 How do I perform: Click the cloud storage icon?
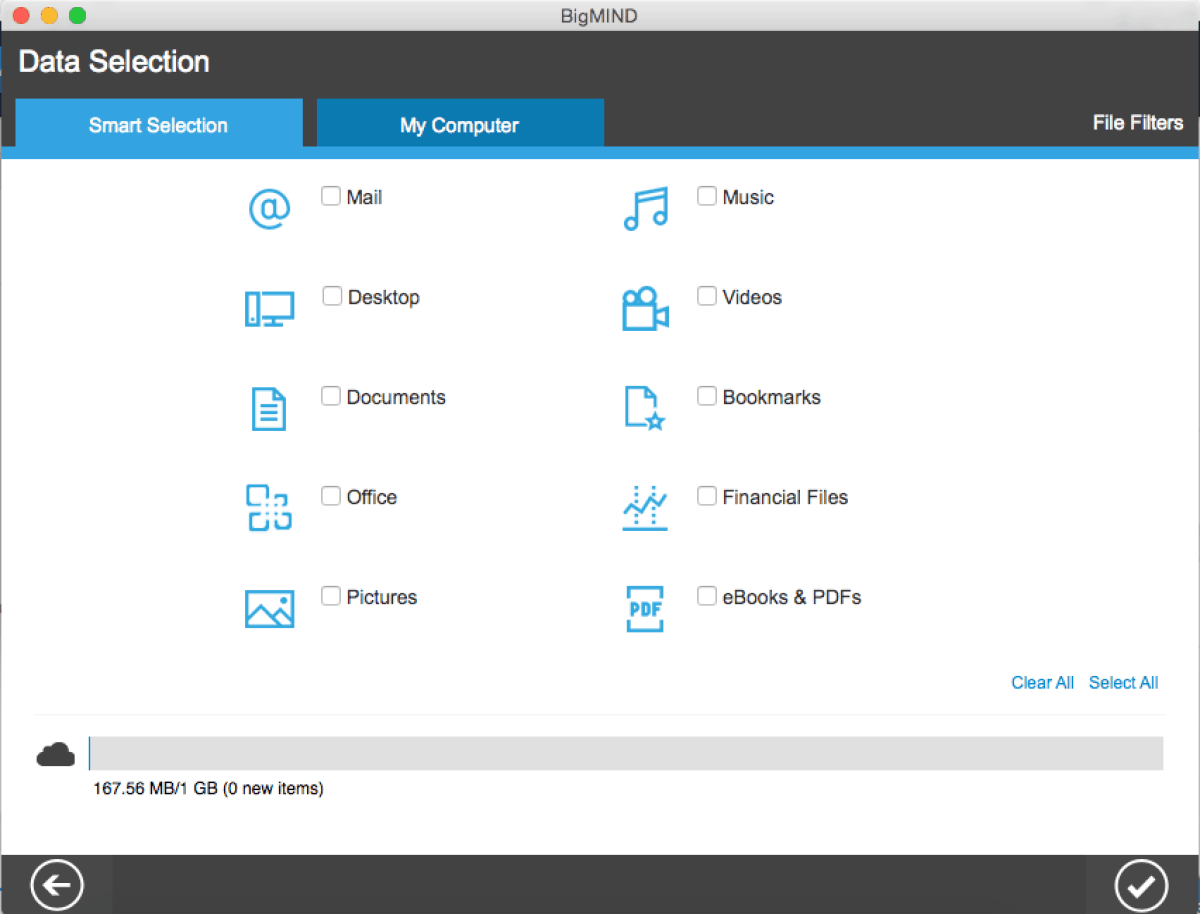pyautogui.click(x=56, y=755)
